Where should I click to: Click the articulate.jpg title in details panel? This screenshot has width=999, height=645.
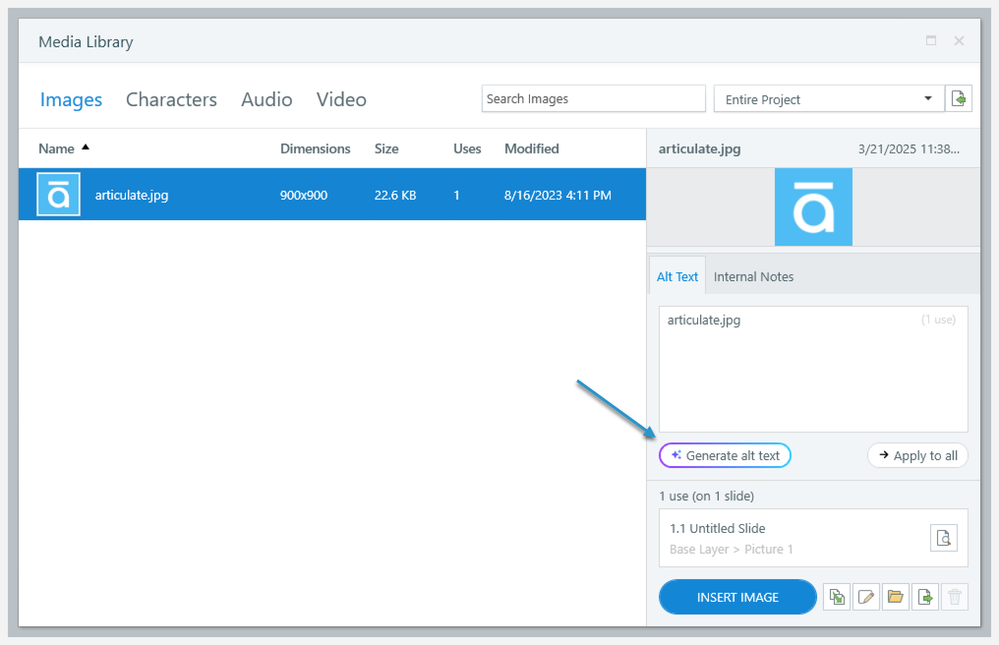(700, 149)
